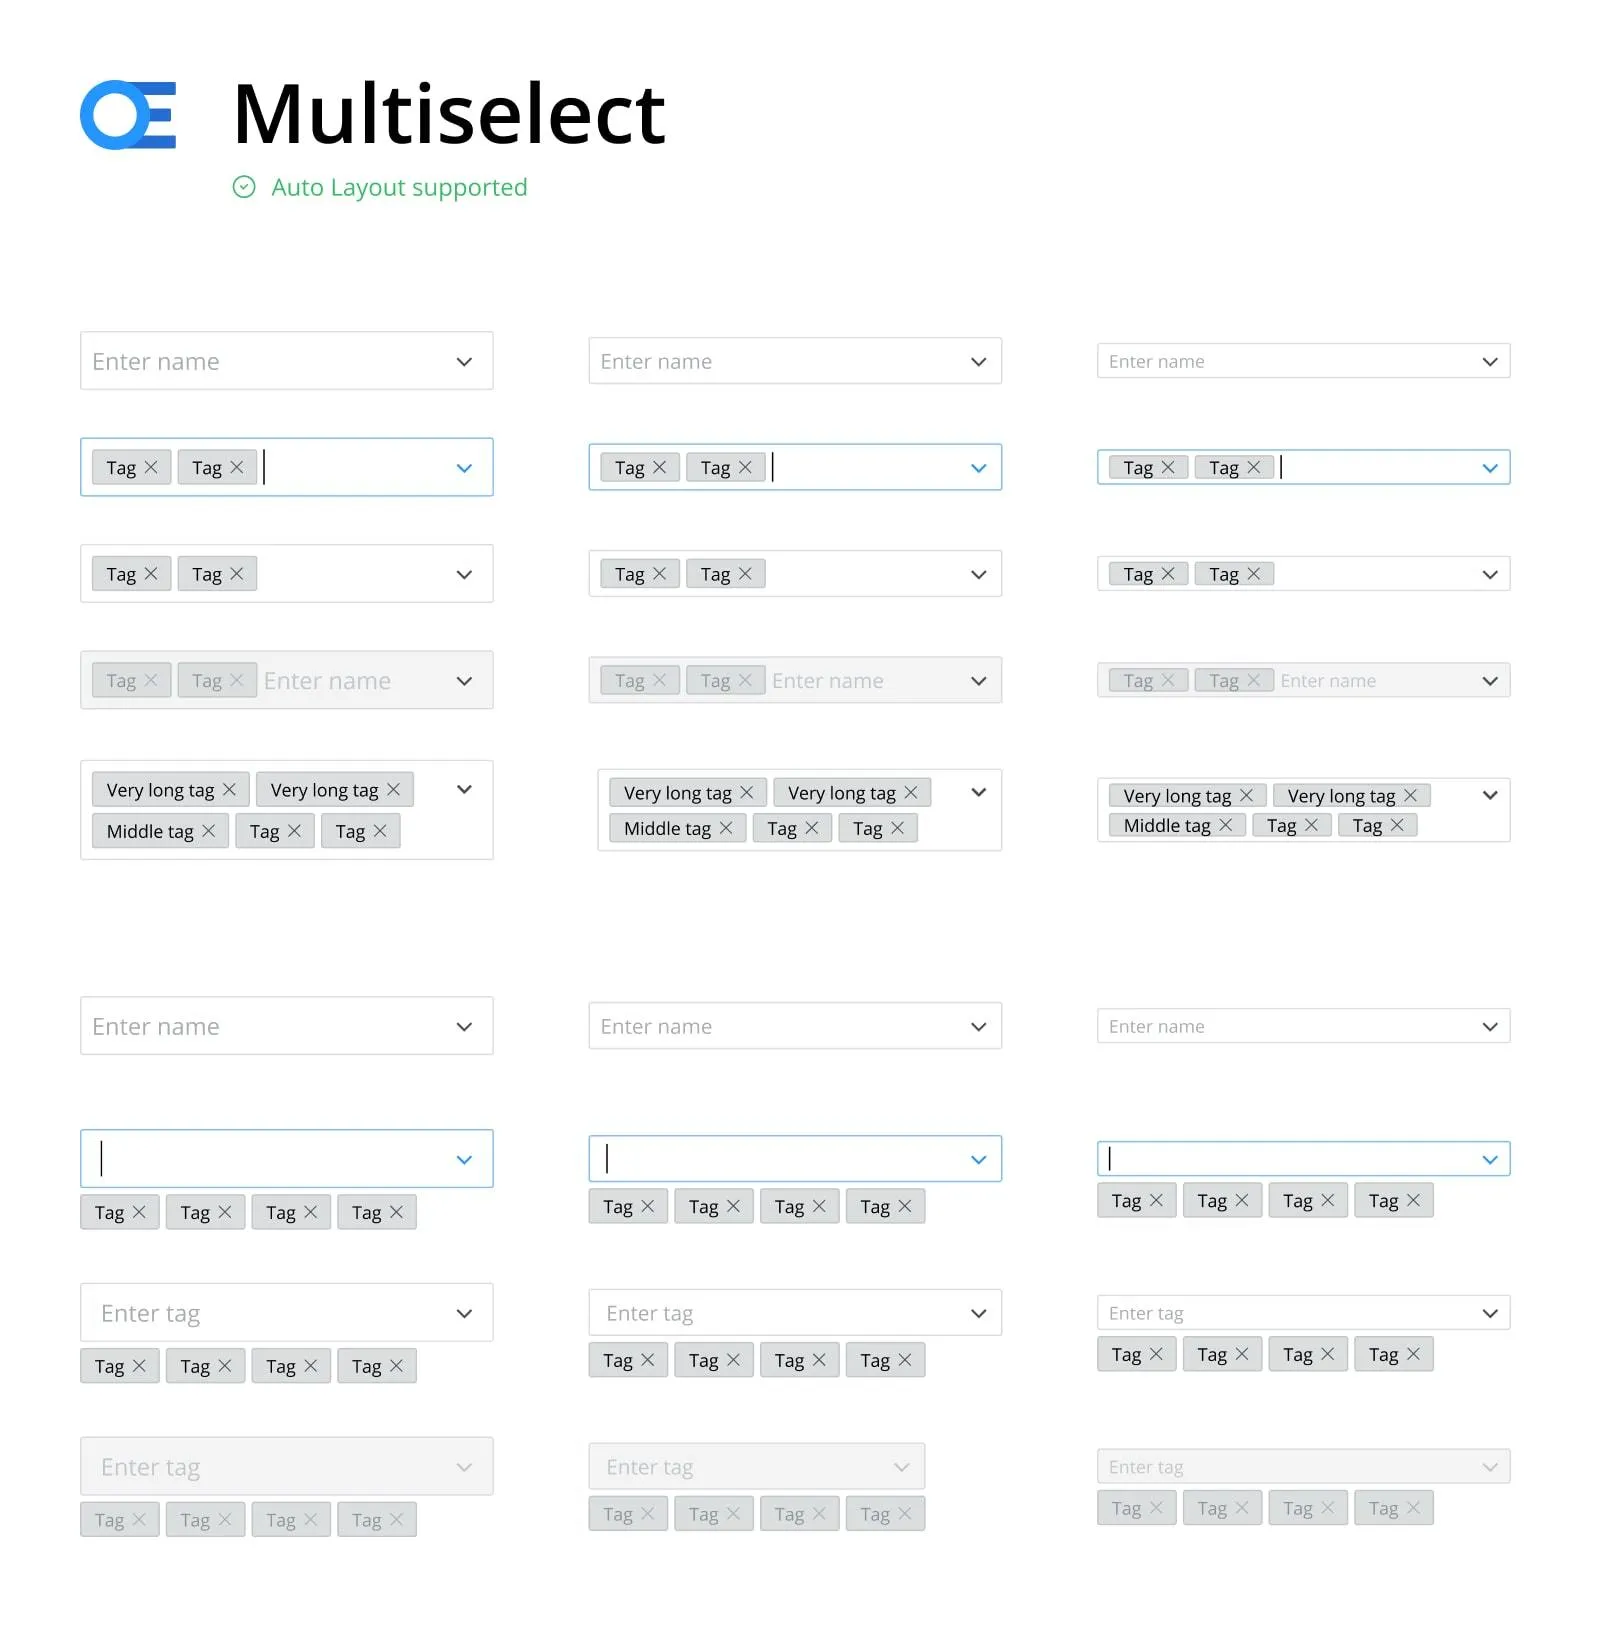This screenshot has height=1649, width=1600.
Task: Open blue chevron of largest empty focused field
Action: 464,1160
